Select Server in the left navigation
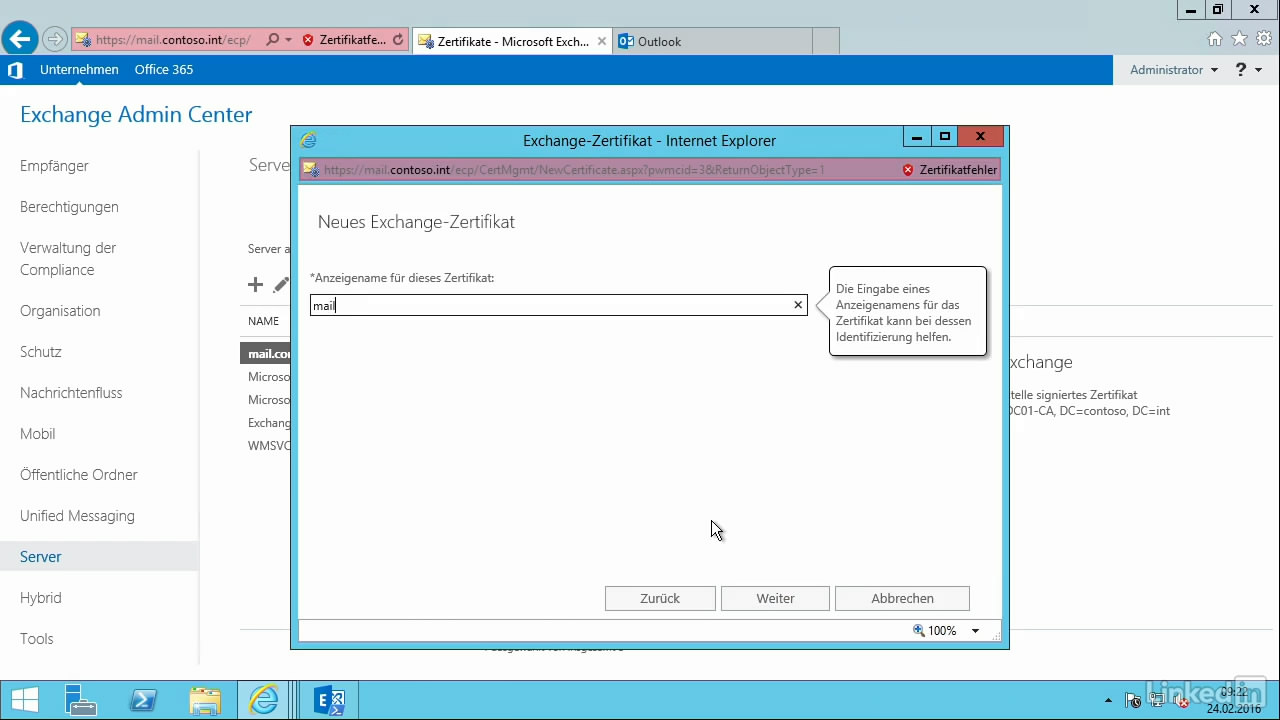 99,557
